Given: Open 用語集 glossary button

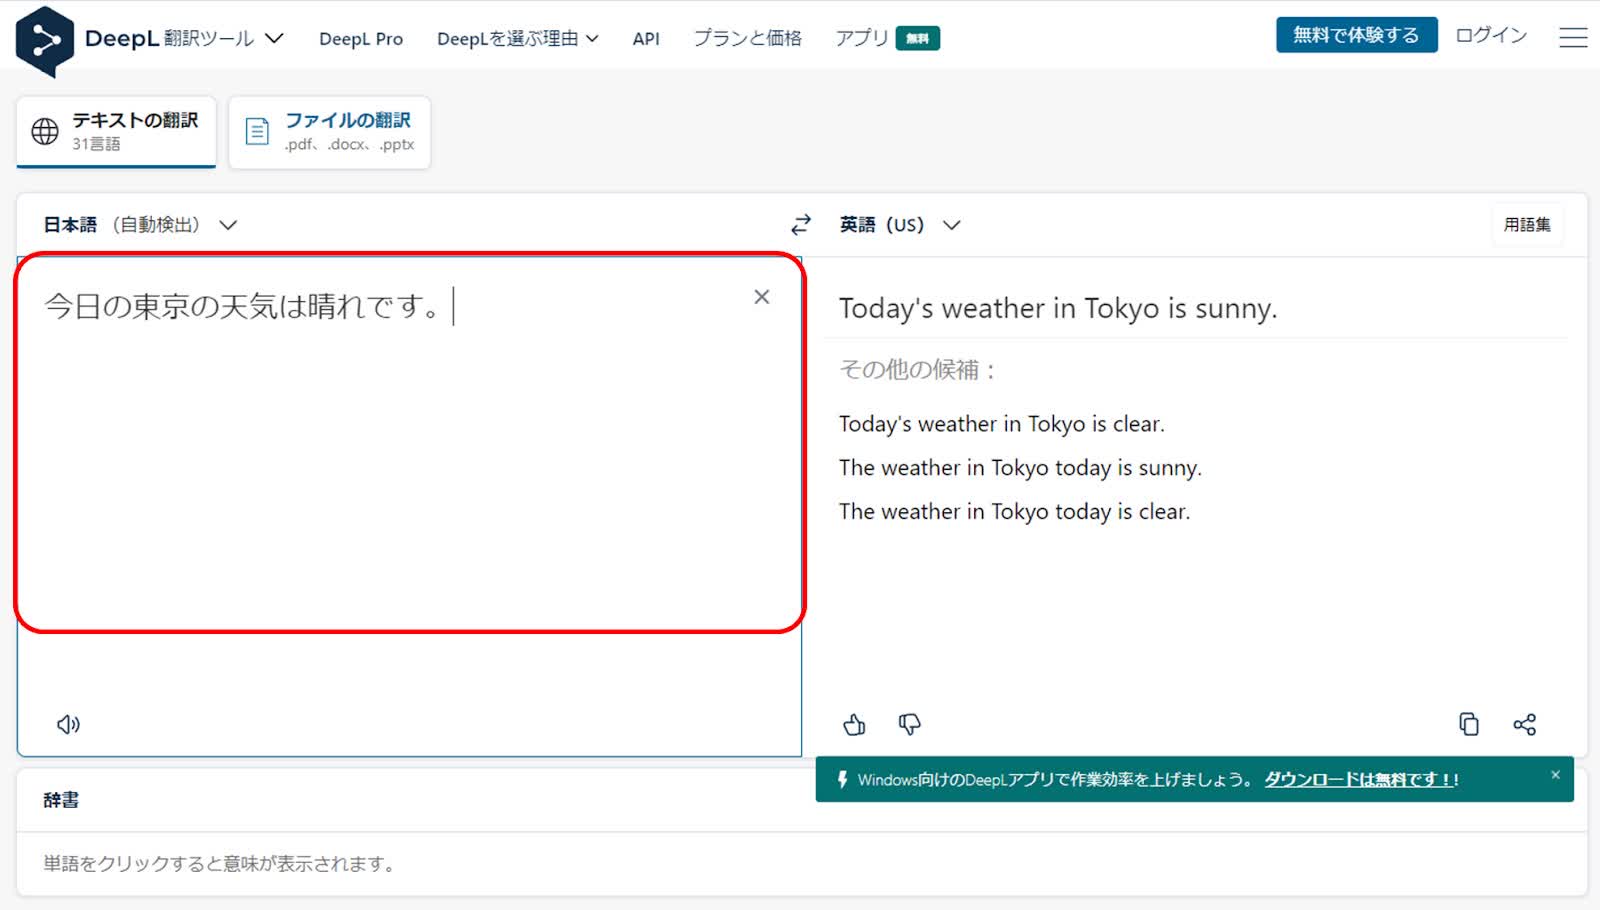Looking at the screenshot, I should click(1527, 225).
